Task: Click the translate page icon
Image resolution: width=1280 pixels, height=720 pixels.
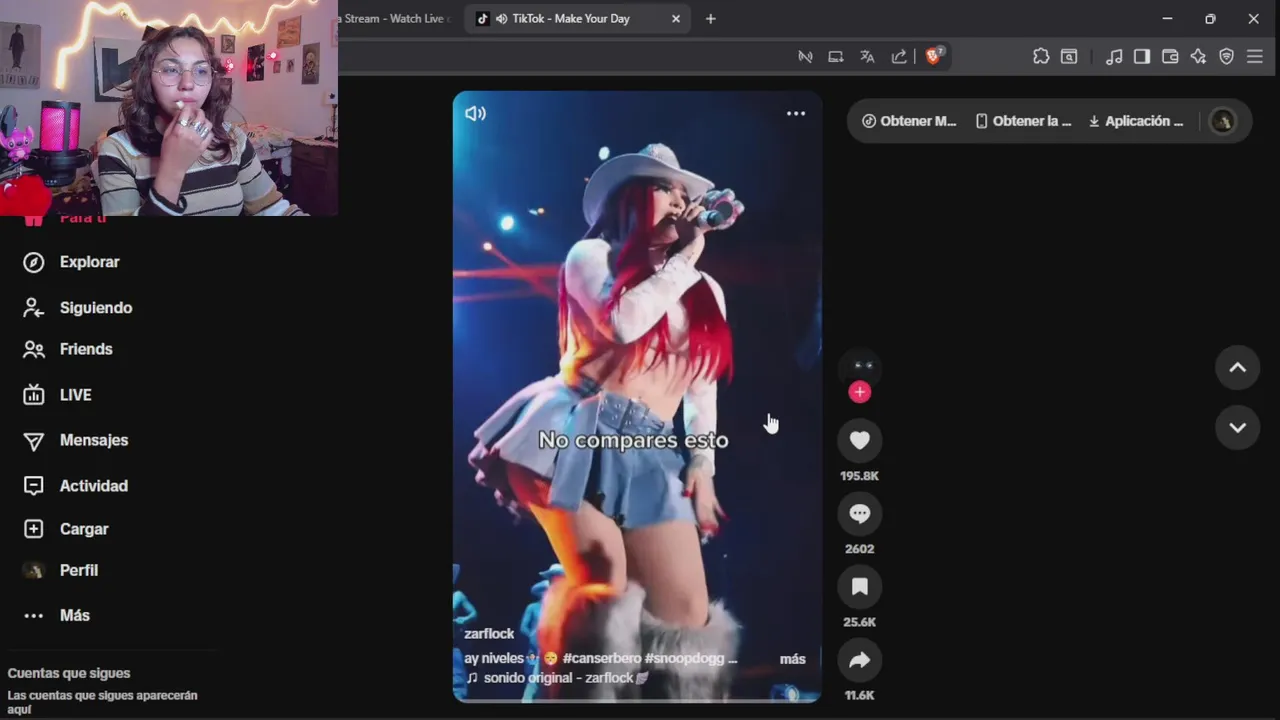Action: click(867, 57)
